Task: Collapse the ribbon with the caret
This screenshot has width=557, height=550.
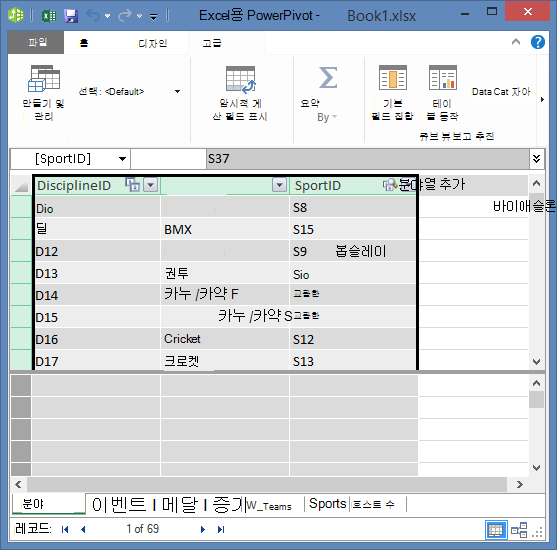Action: click(516, 42)
